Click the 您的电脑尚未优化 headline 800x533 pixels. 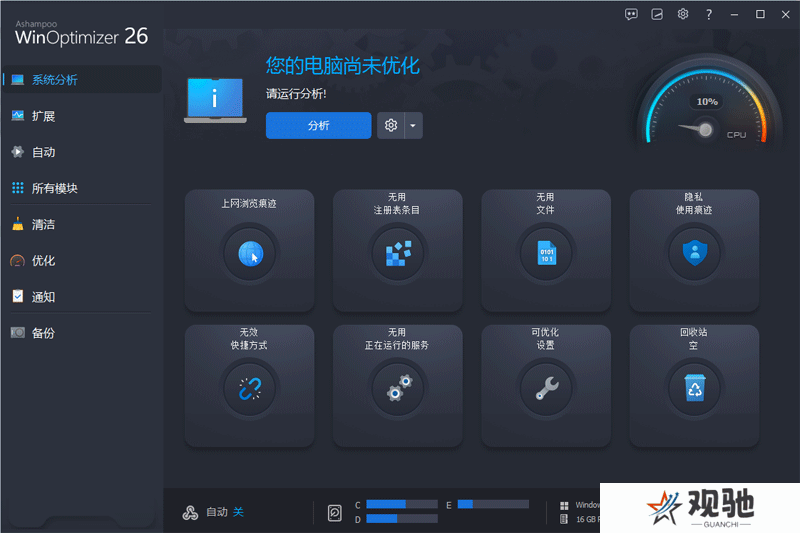click(342, 66)
